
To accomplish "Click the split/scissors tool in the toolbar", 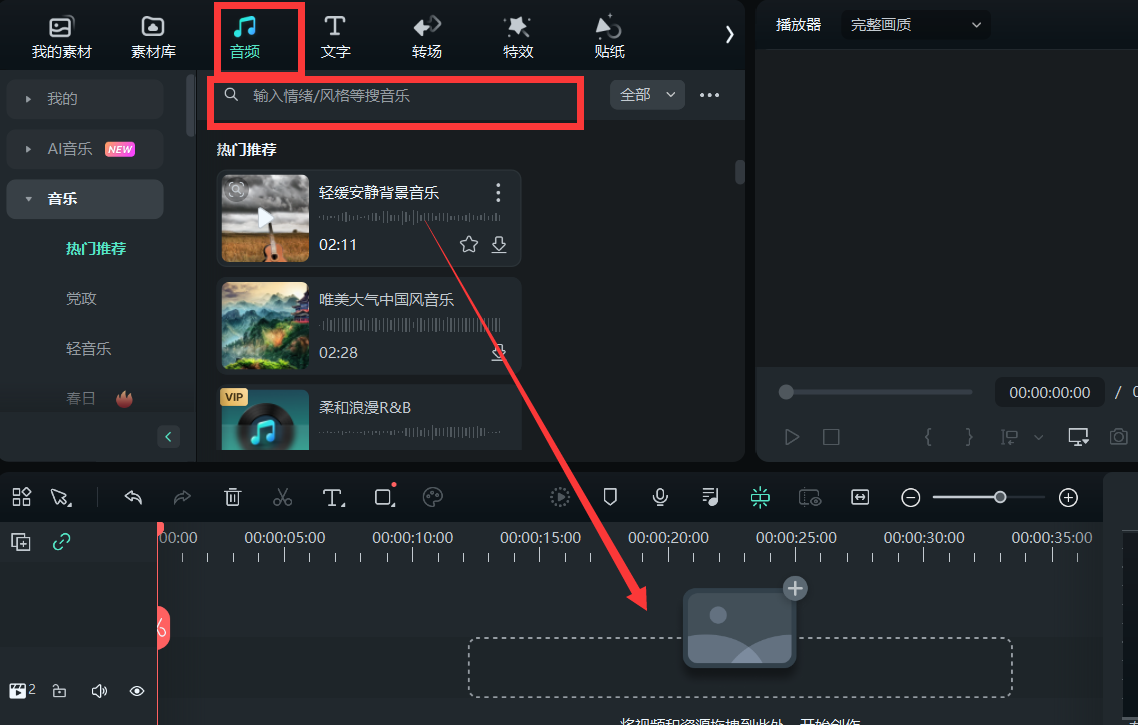I will [x=283, y=497].
